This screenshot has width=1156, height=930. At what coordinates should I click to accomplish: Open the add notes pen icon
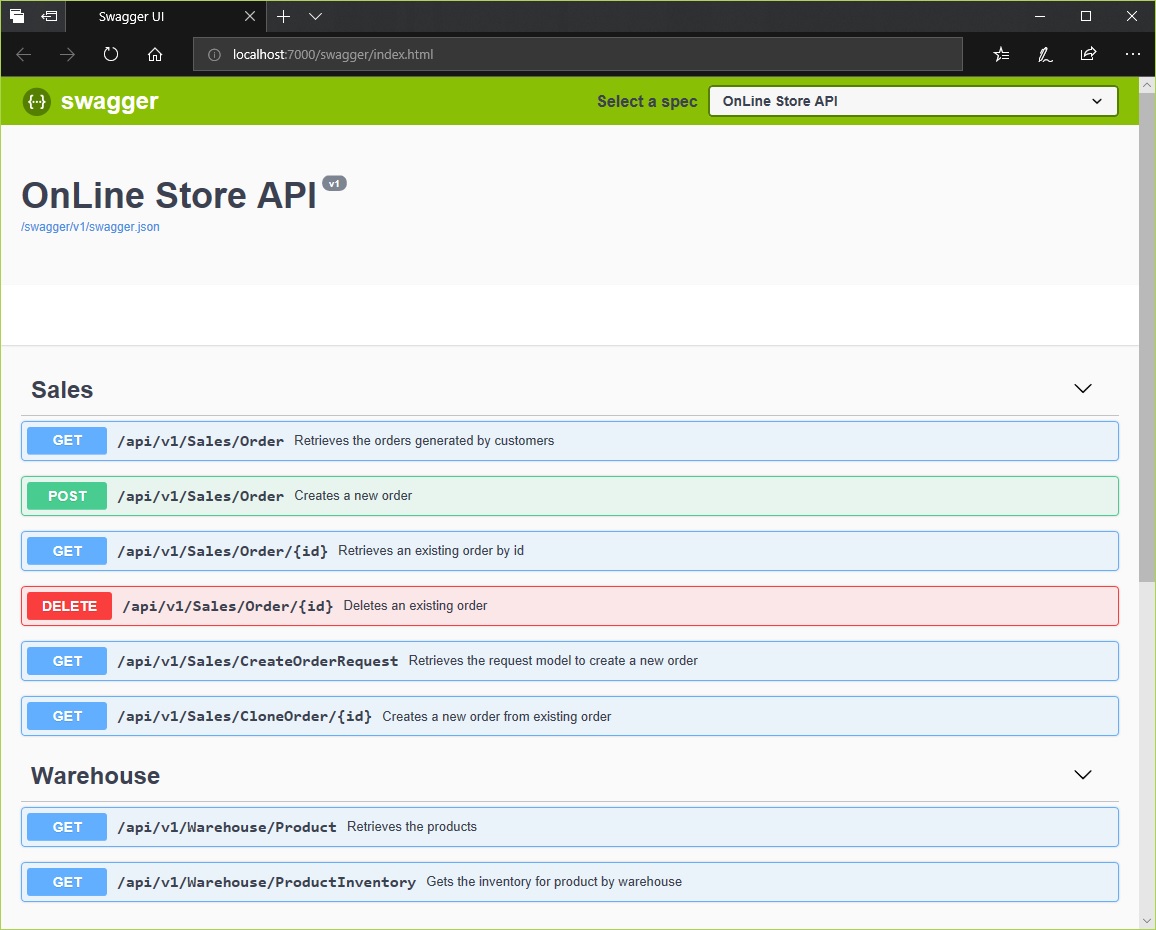(1045, 55)
